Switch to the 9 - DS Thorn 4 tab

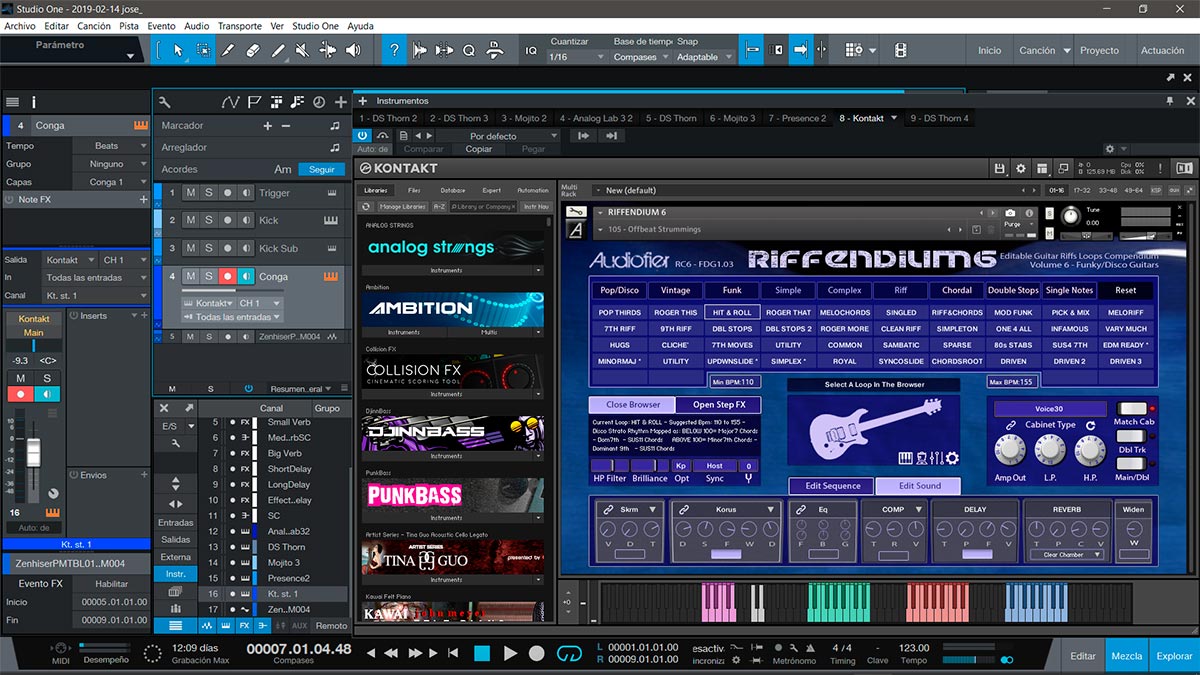tap(939, 118)
